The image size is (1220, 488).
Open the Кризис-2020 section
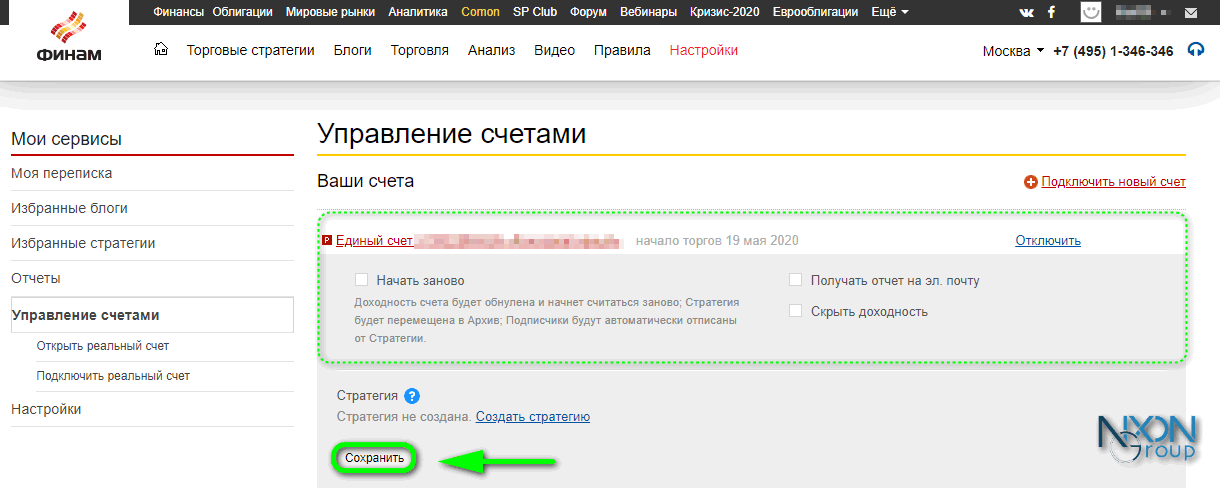724,12
